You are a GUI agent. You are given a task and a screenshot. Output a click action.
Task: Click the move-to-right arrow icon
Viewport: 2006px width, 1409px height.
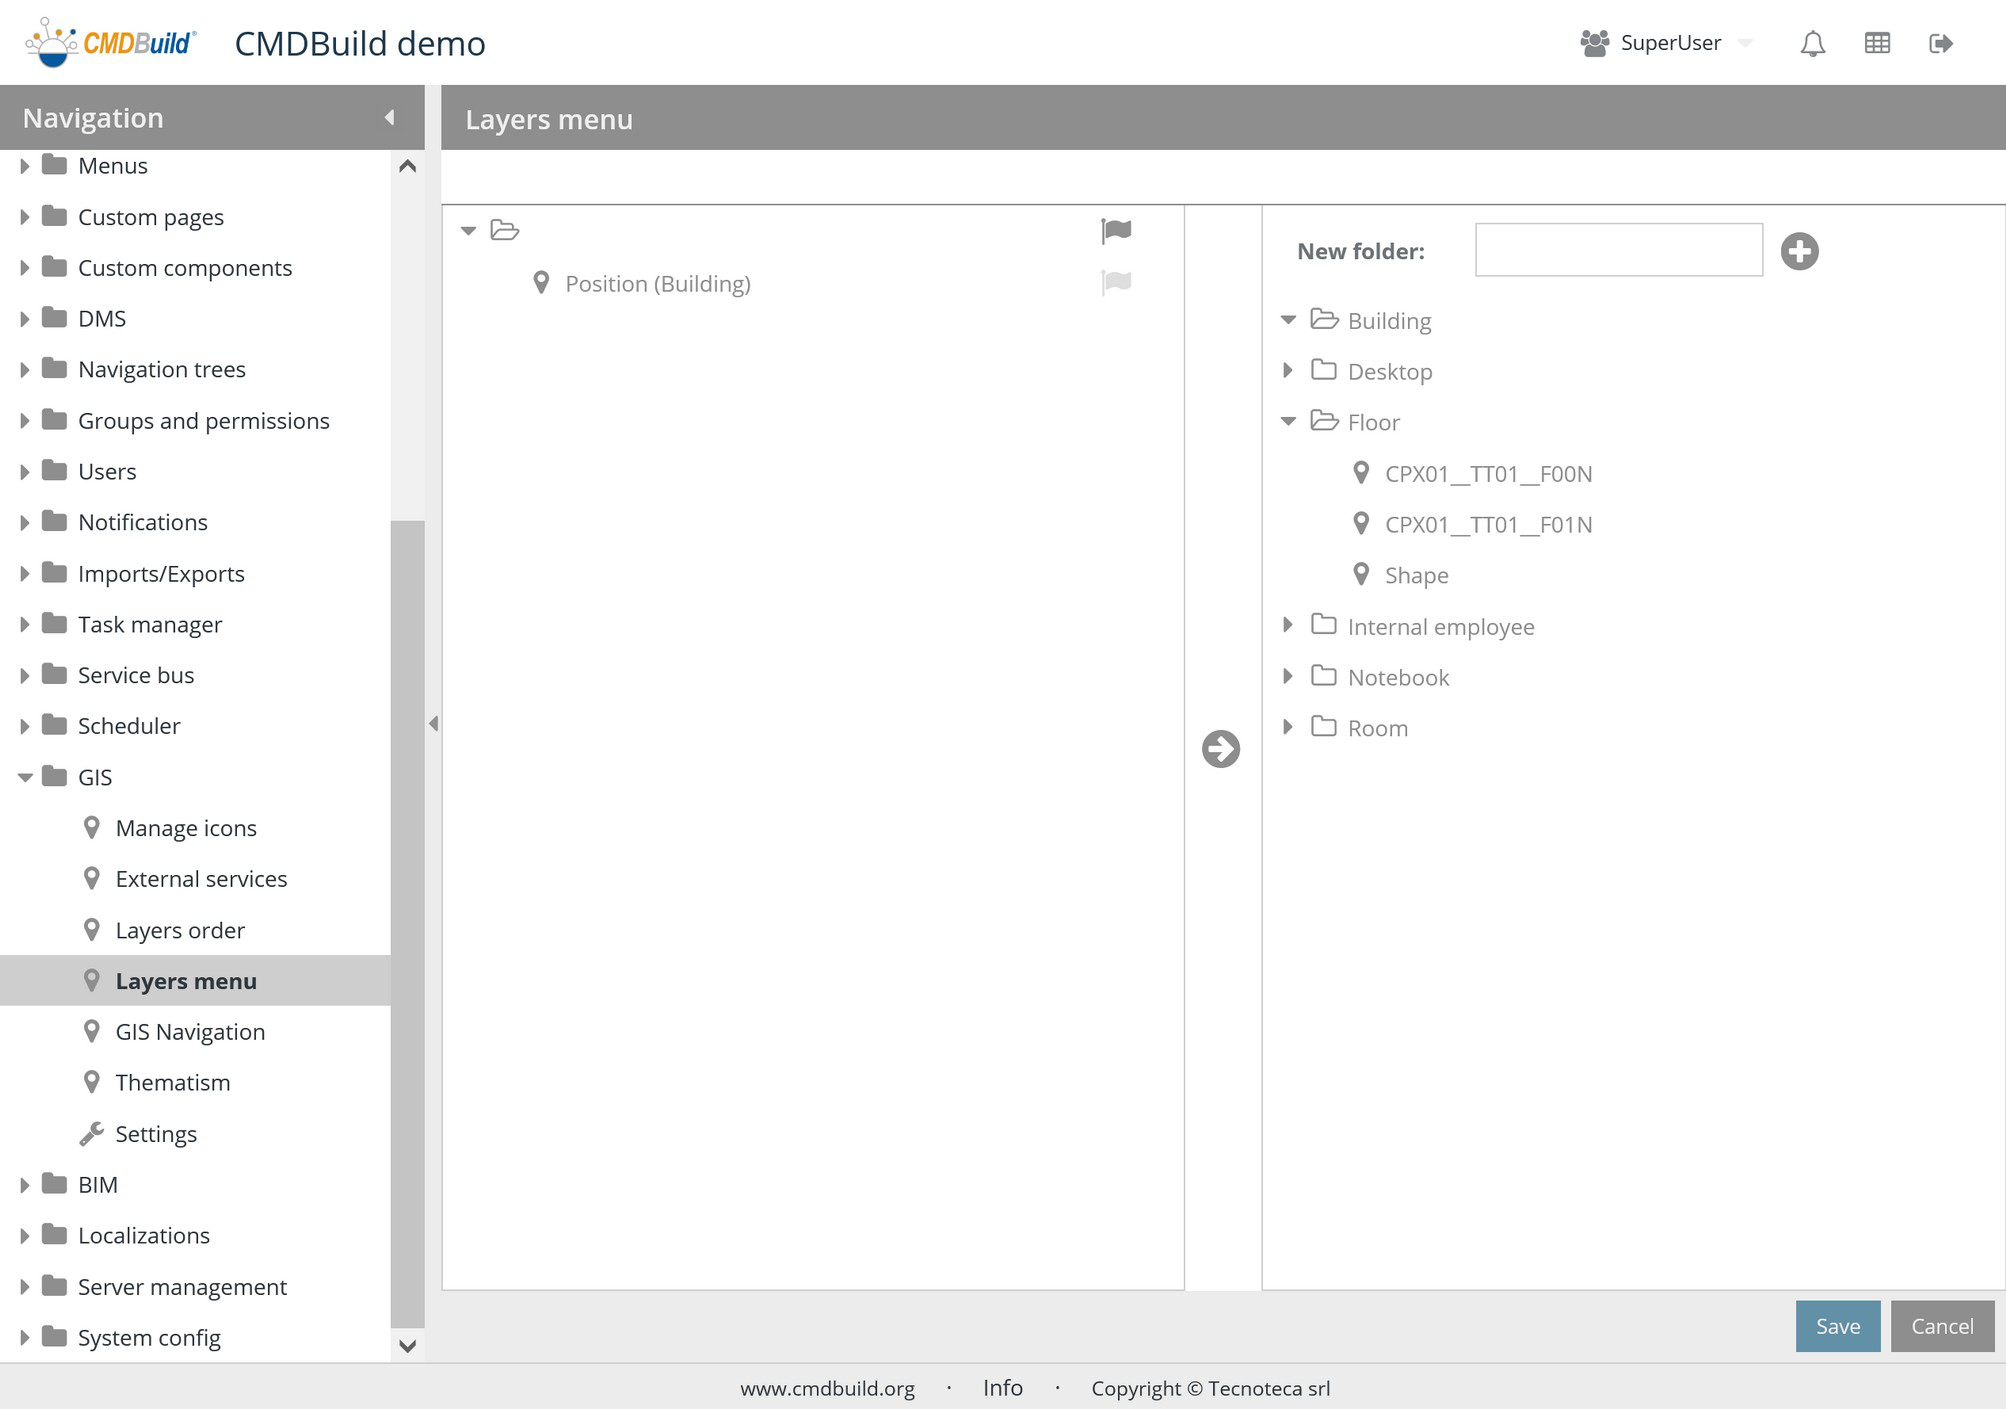tap(1220, 748)
